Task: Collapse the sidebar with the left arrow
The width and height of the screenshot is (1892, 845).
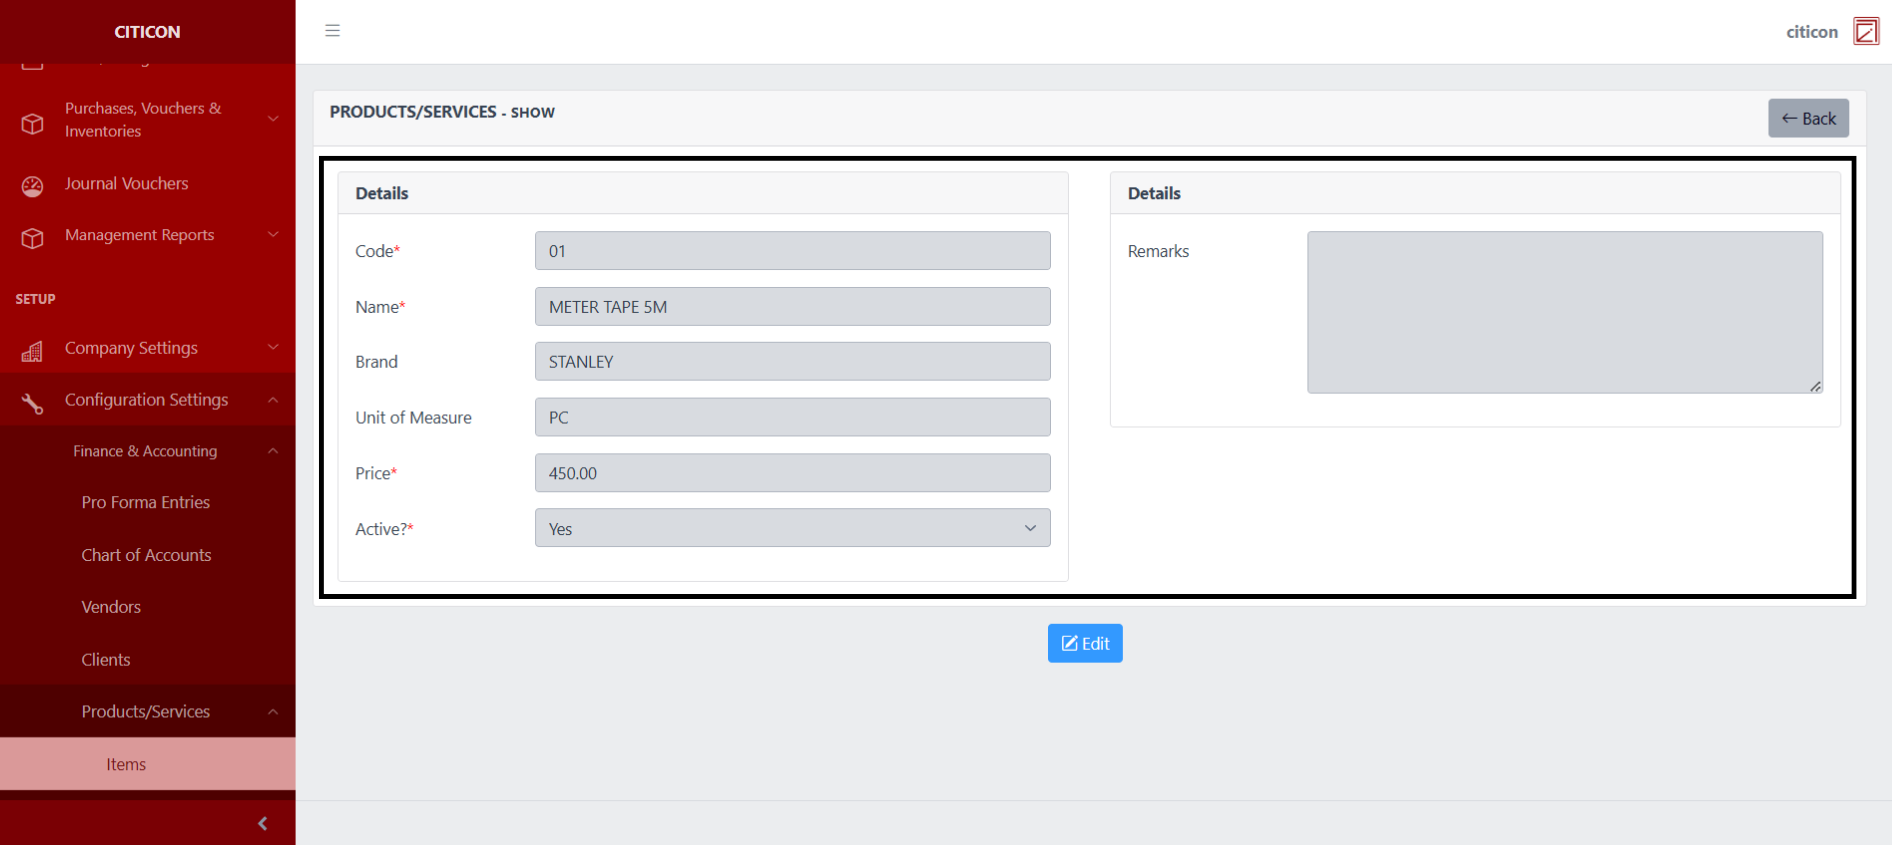Action: [x=263, y=823]
